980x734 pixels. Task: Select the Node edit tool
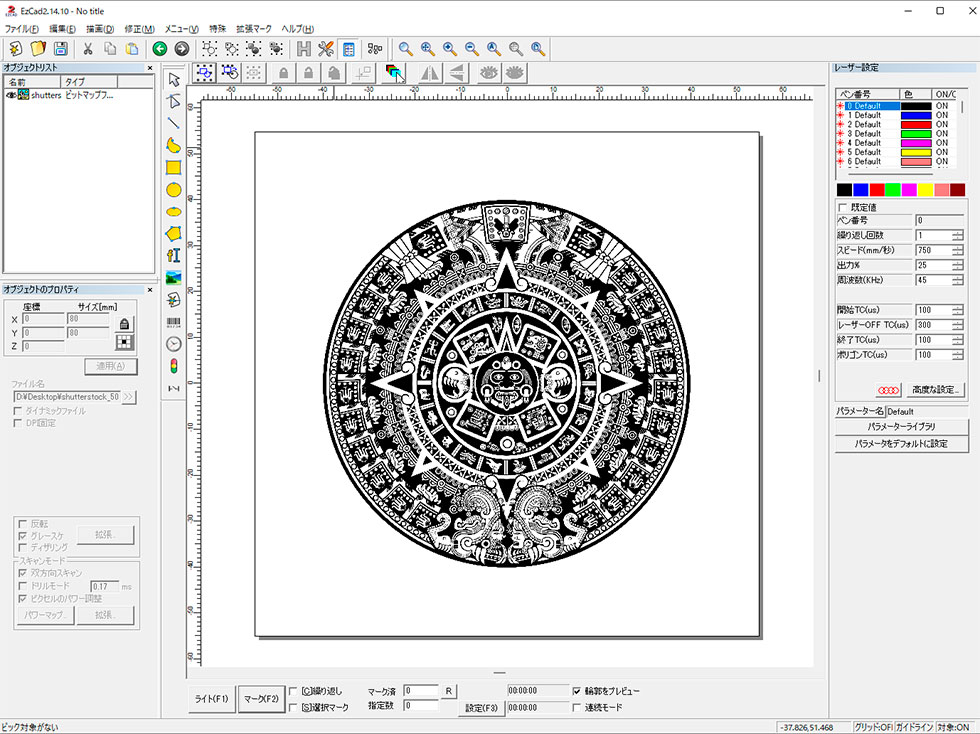pyautogui.click(x=174, y=101)
